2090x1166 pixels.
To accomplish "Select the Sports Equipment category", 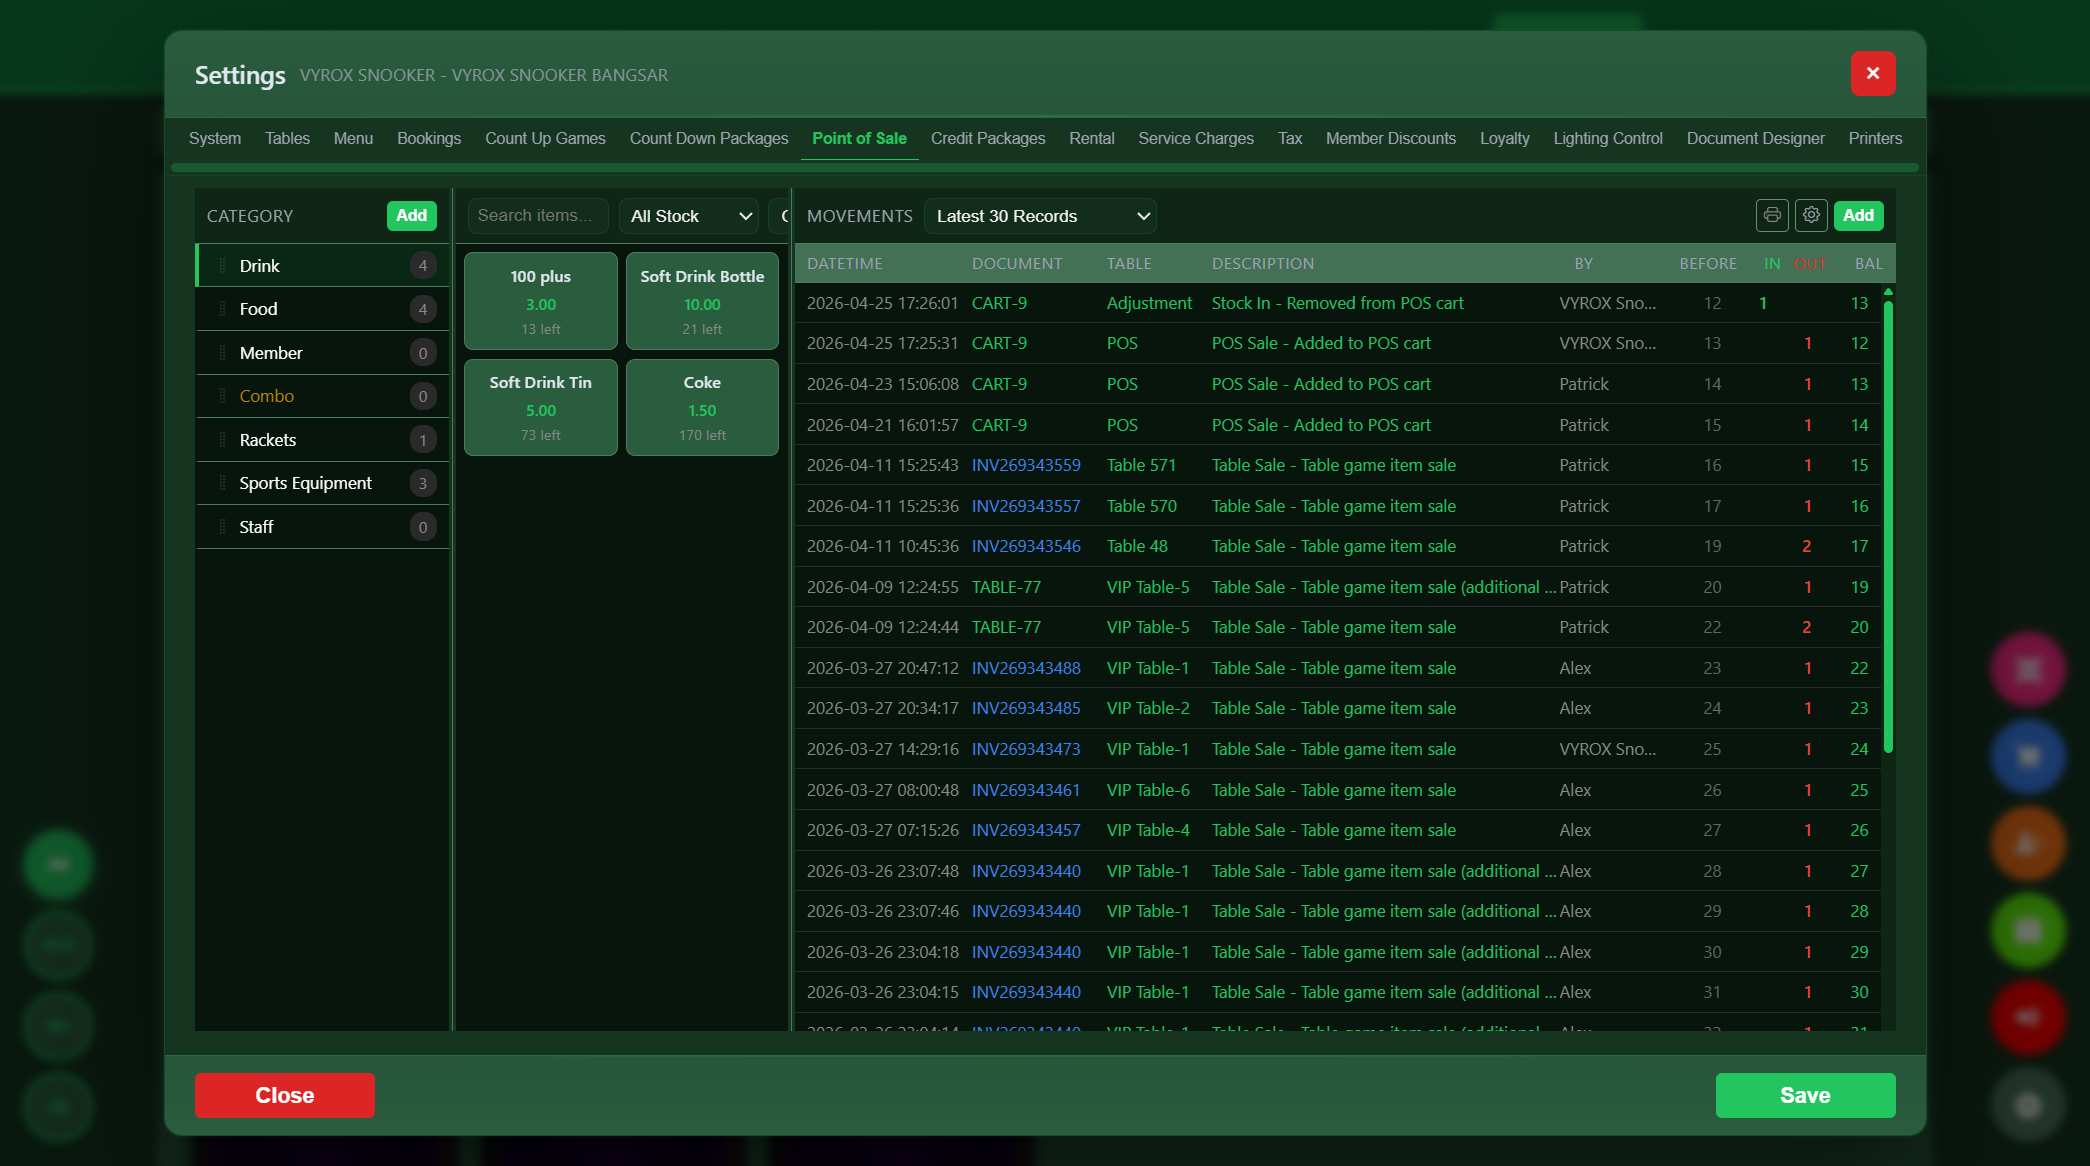I will coord(322,483).
